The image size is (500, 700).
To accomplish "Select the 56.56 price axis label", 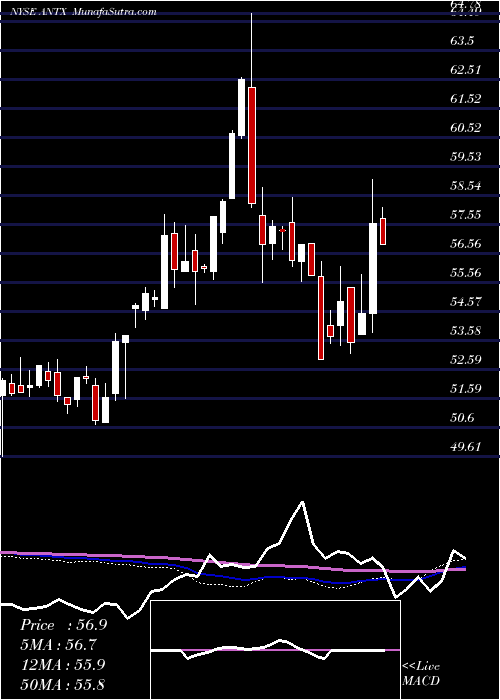I will click(467, 244).
